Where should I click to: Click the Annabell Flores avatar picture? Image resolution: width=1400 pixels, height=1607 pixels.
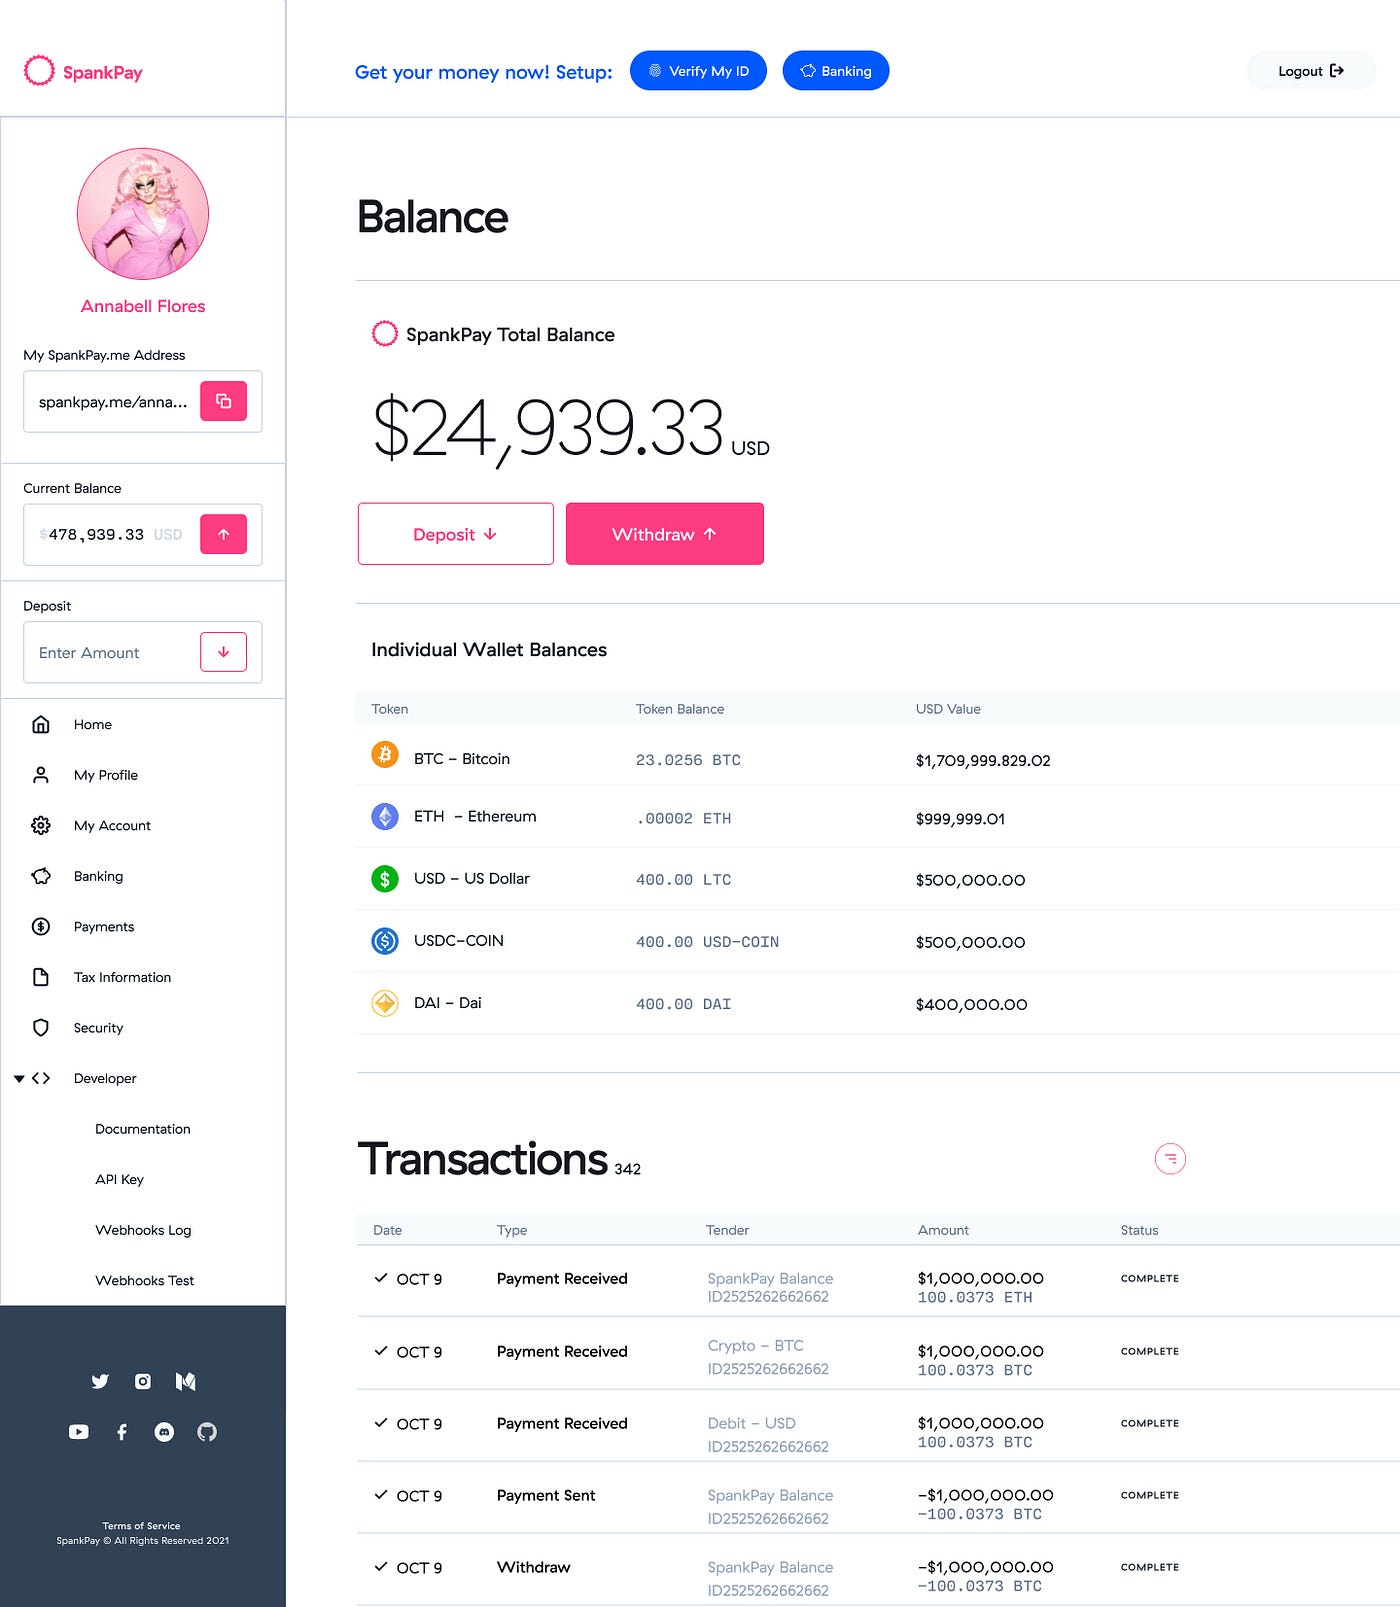click(x=143, y=214)
